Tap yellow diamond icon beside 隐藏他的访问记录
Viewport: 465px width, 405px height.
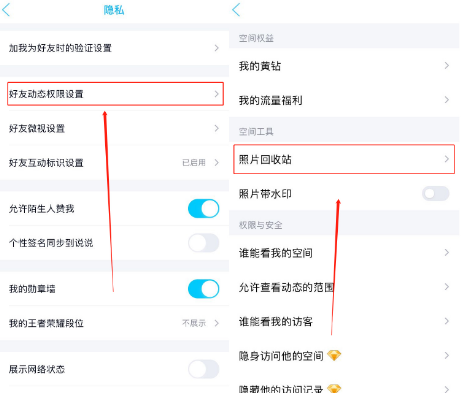point(334,388)
